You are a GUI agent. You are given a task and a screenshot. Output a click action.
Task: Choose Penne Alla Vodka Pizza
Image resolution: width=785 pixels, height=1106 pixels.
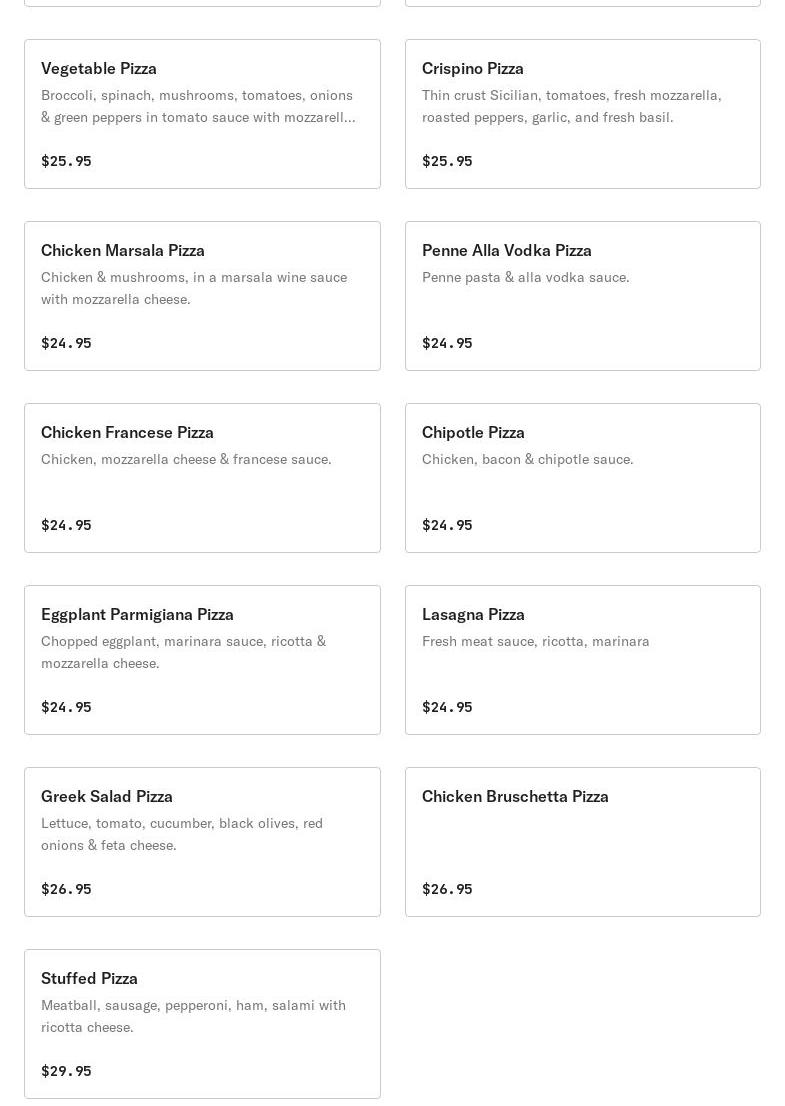[582, 296]
